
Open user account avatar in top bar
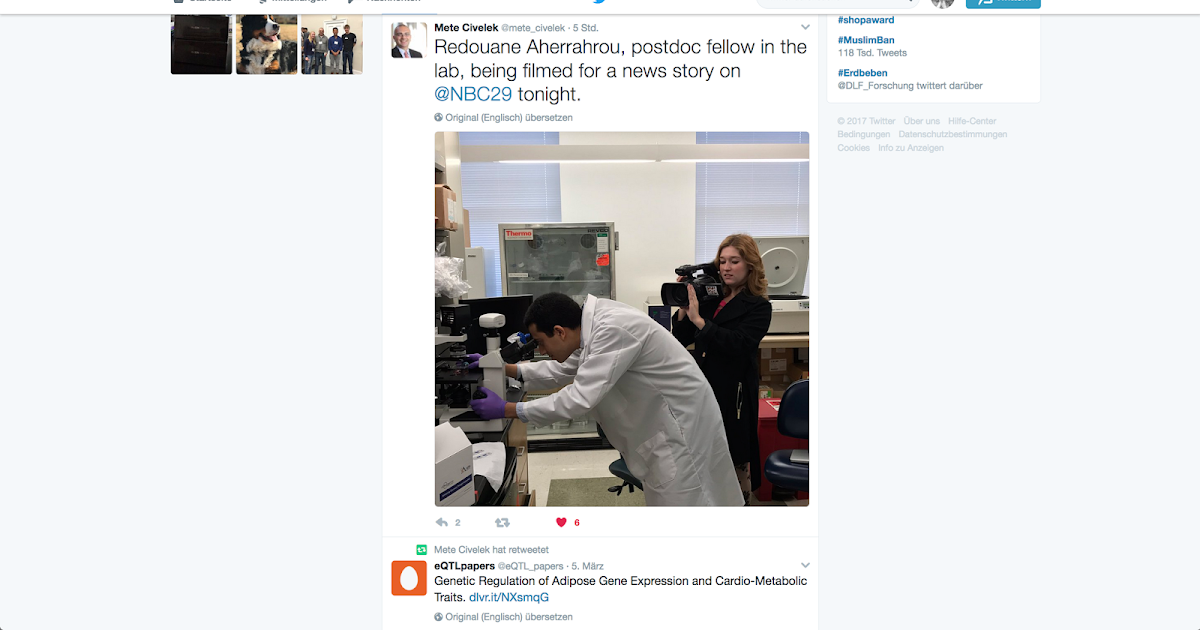(942, 3)
